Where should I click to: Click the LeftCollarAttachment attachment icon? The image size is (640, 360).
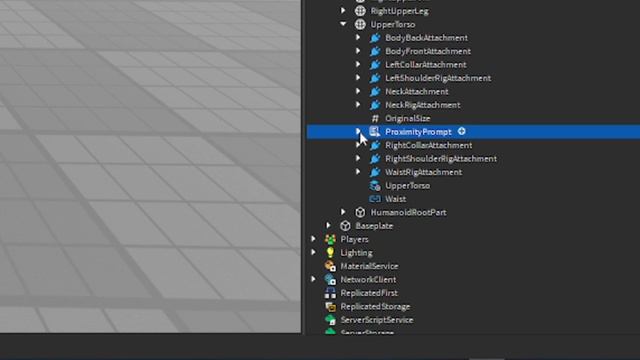(x=375, y=65)
